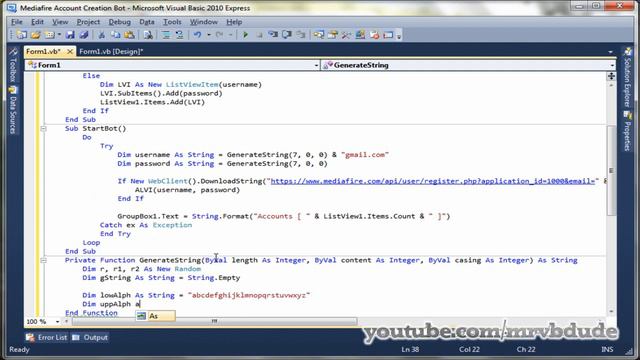Click the Properties Window toolbar icon
Screen dimensions: 640x360
[x=333, y=35]
